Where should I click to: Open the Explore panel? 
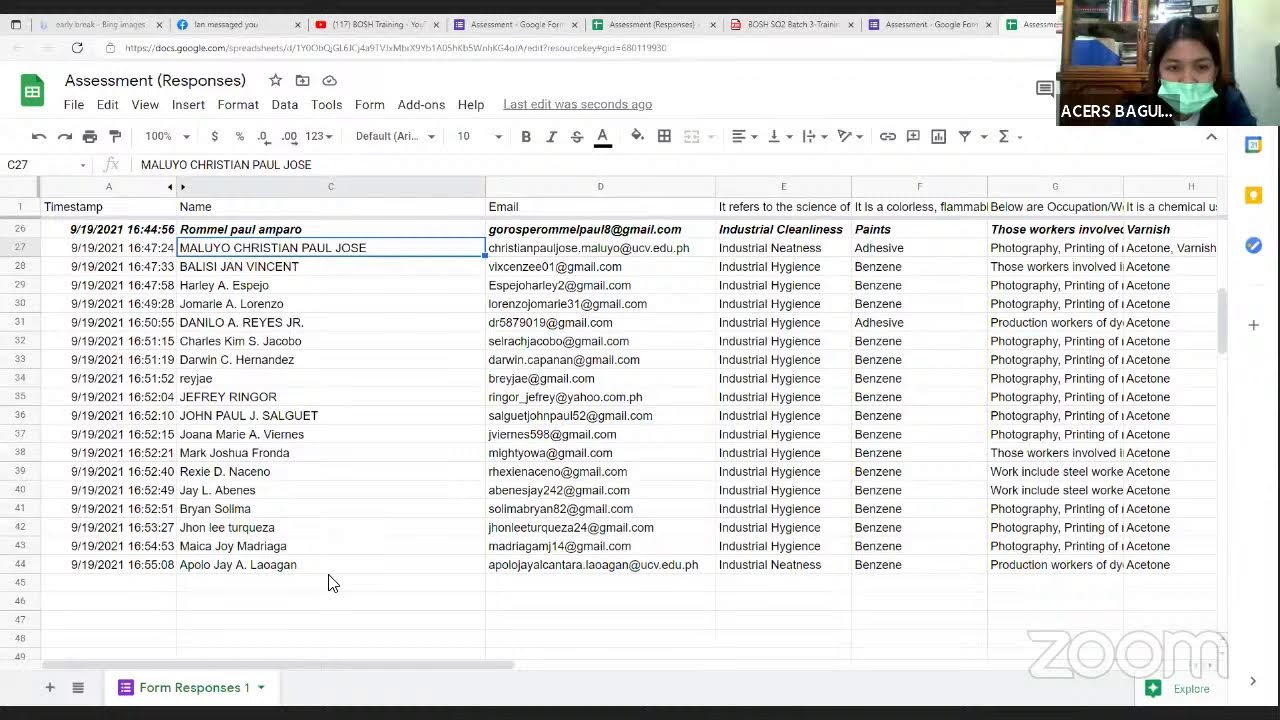coord(1177,688)
